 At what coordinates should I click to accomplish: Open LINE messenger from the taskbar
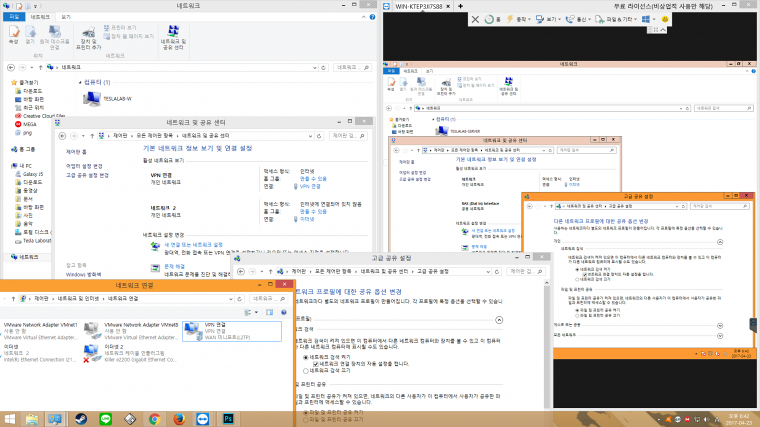[x=106, y=419]
